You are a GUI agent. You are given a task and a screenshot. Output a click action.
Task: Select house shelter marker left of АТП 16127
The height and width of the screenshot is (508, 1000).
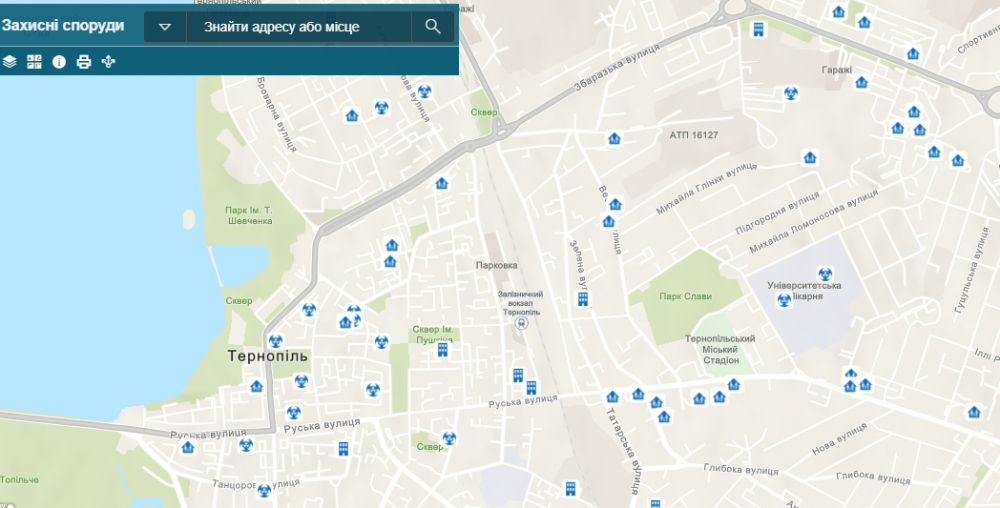tap(615, 139)
